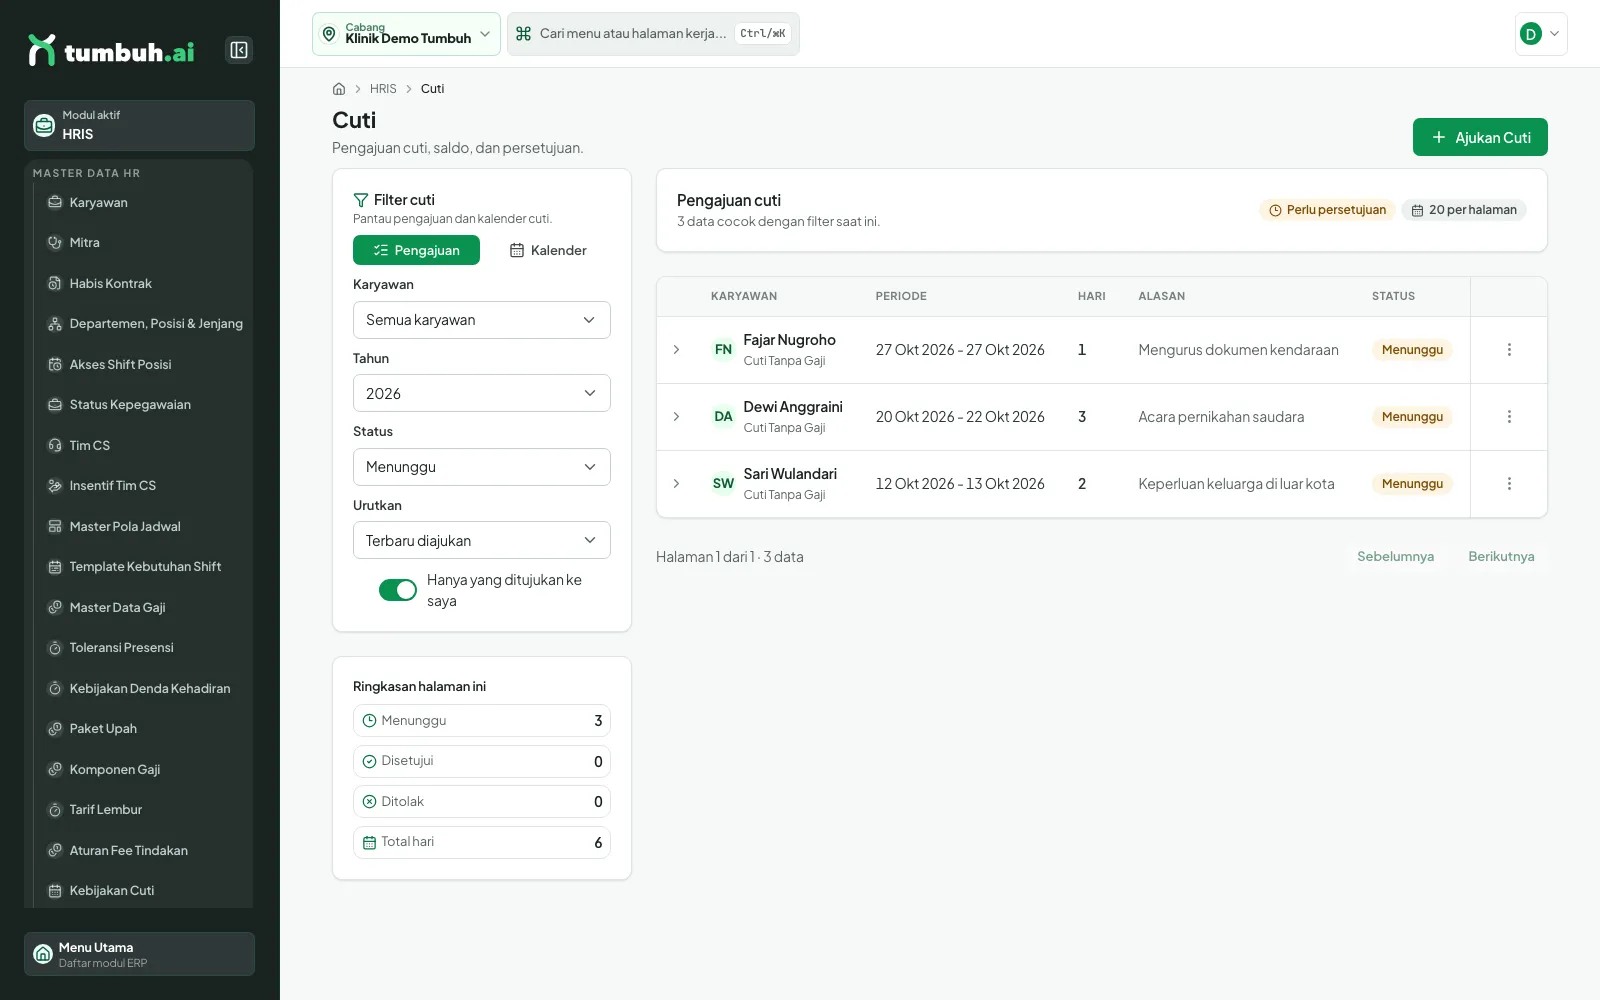The height and width of the screenshot is (1000, 1600).
Task: Open three-dot menu for Dewi Anggraini
Action: (1509, 417)
